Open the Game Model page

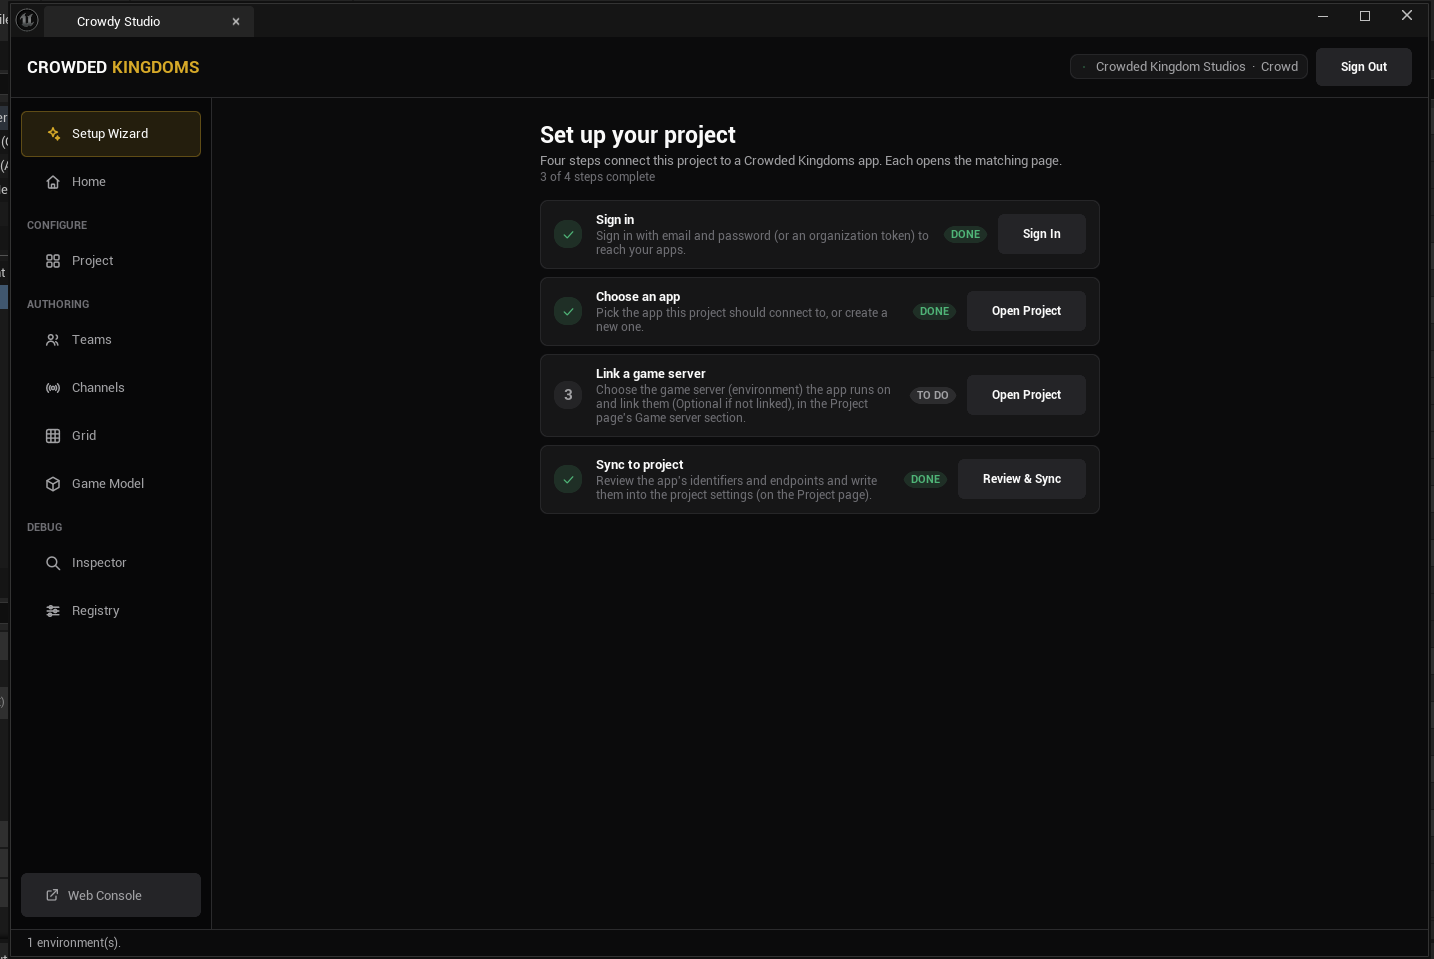pos(111,484)
